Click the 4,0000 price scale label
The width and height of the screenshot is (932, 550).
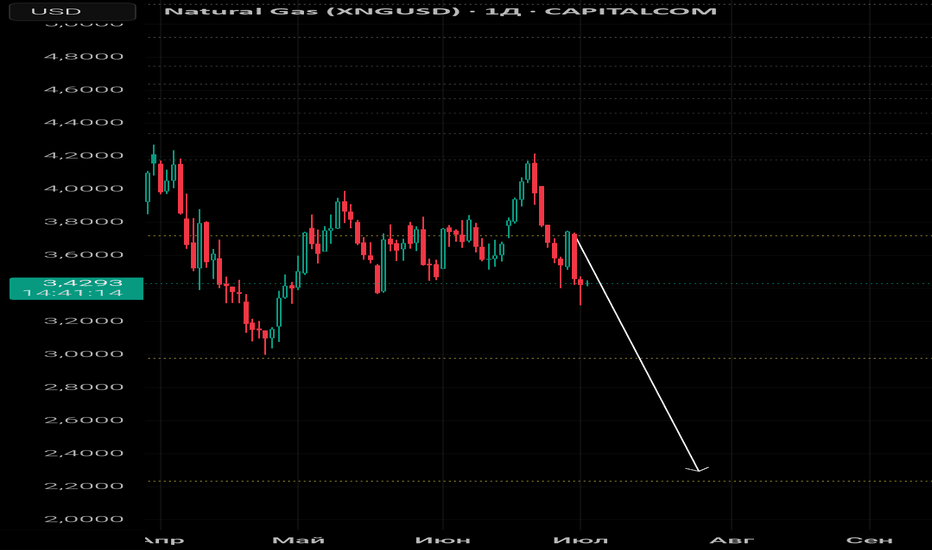[x=84, y=189]
